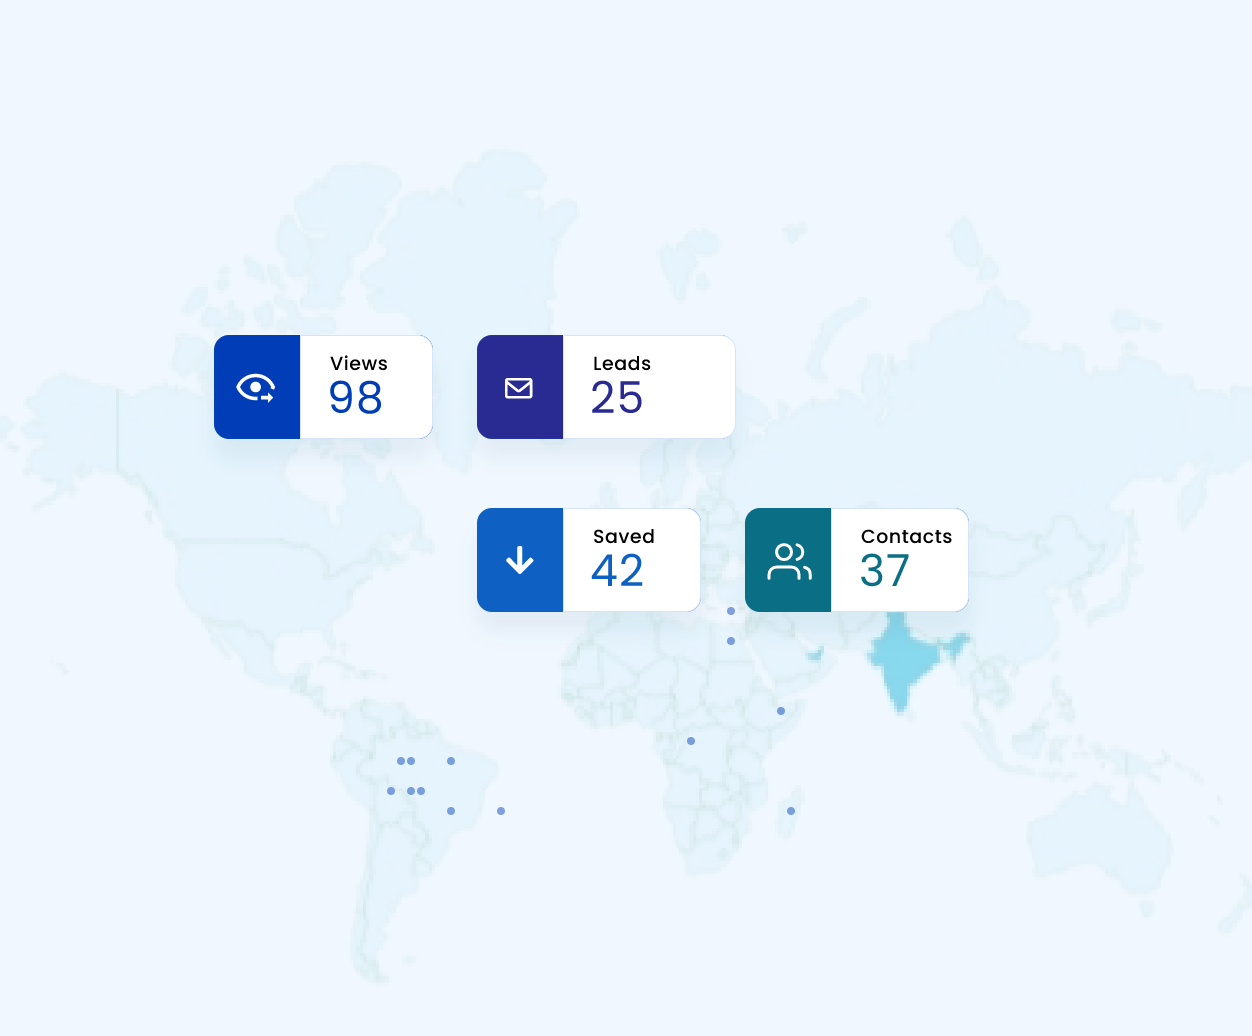
Task: Click Australia on the world map
Action: click(x=1100, y=850)
